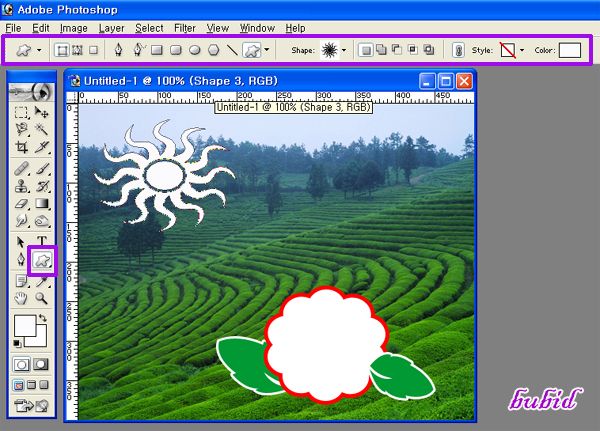Screen dimensions: 600x431
Task: Choose the Line shape in options bar
Action: (x=232, y=50)
